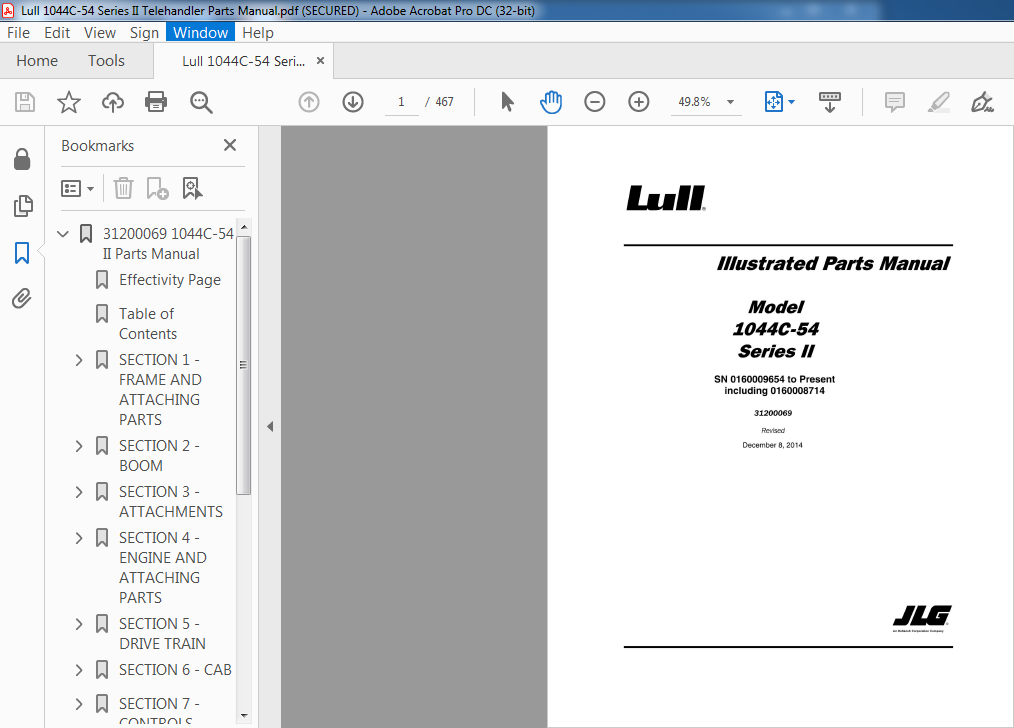This screenshot has height=728, width=1014.
Task: Go to next page arrow
Action: click(353, 102)
